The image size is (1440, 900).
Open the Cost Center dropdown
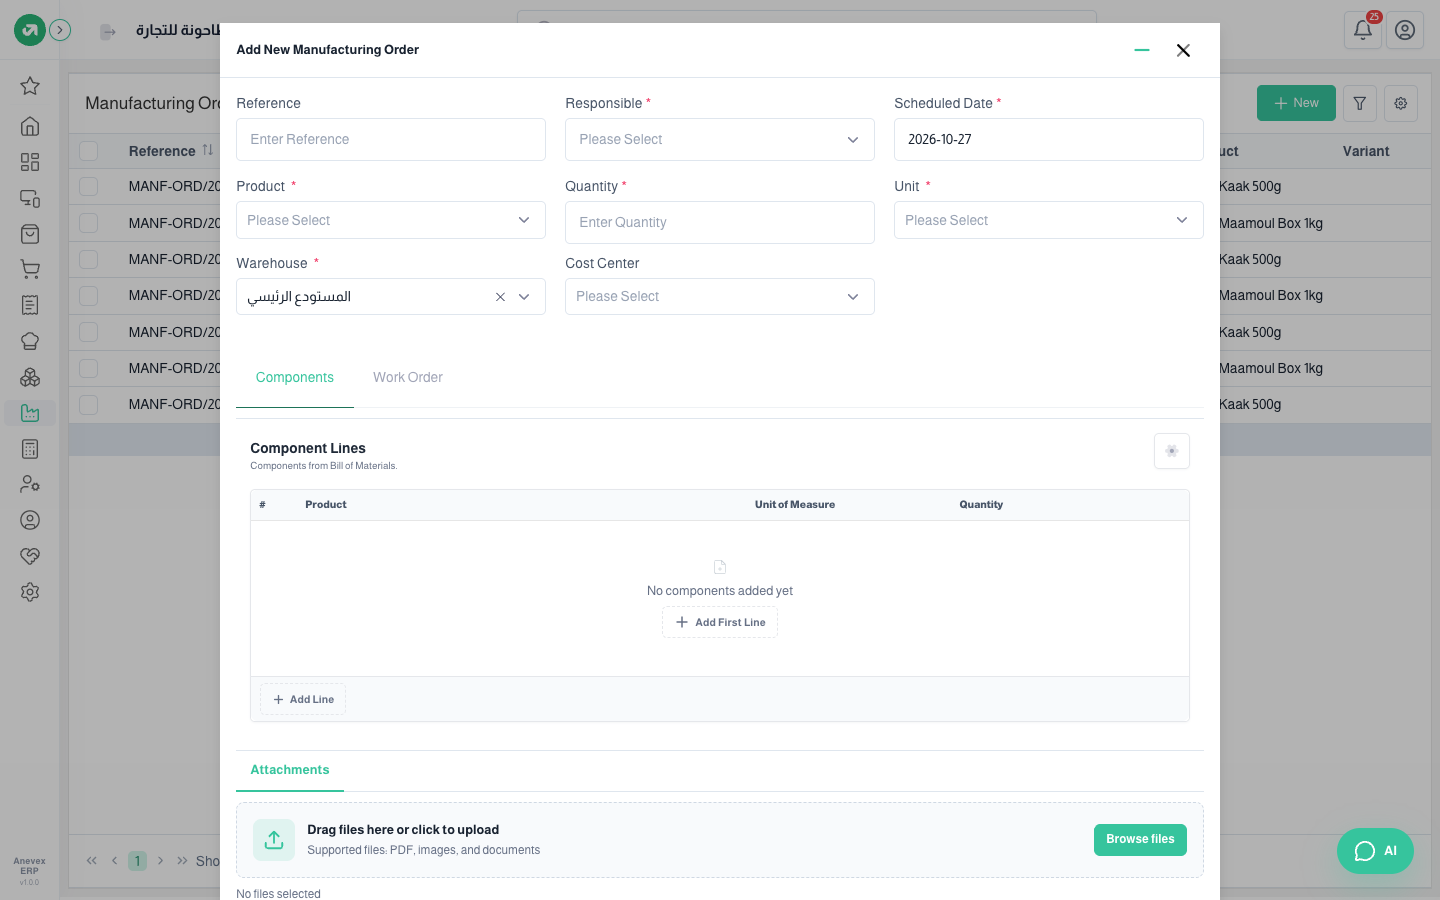click(720, 297)
